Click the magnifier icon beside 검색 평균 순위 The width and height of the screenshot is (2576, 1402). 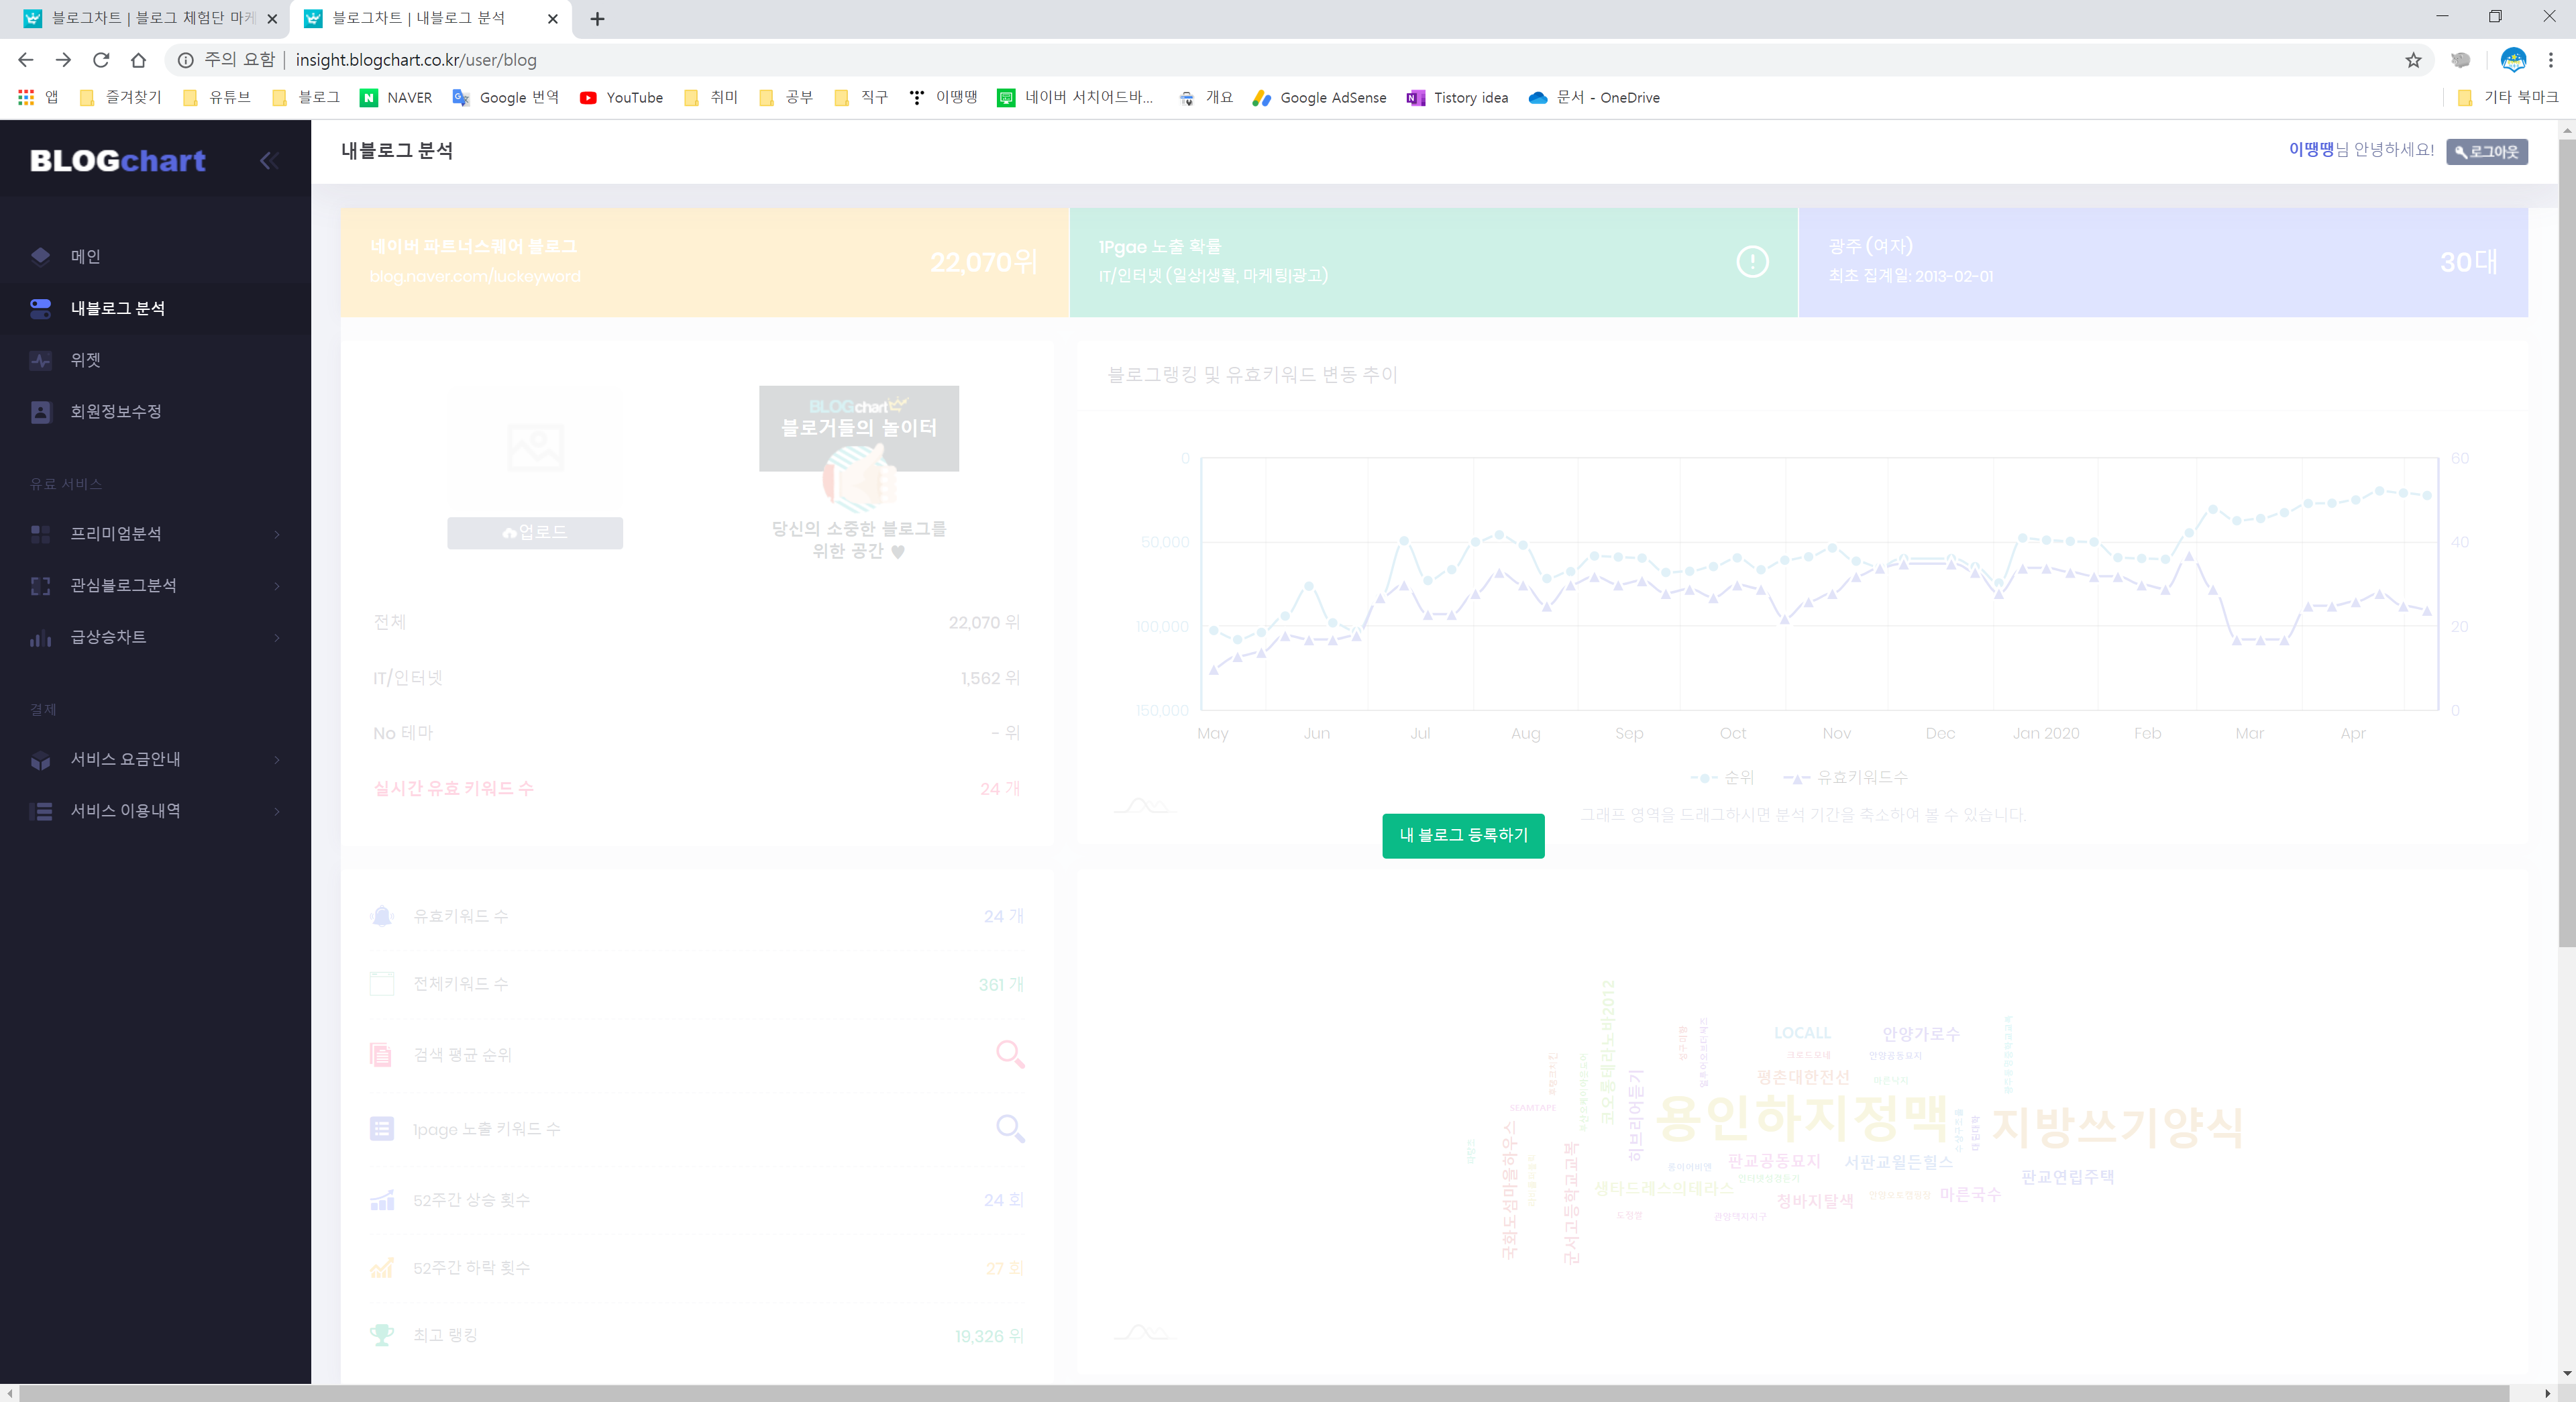[1010, 1054]
